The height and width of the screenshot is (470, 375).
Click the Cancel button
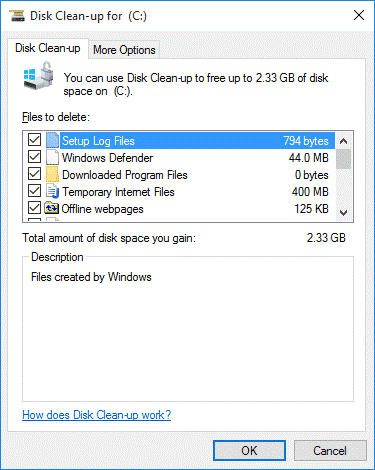(x=330, y=451)
